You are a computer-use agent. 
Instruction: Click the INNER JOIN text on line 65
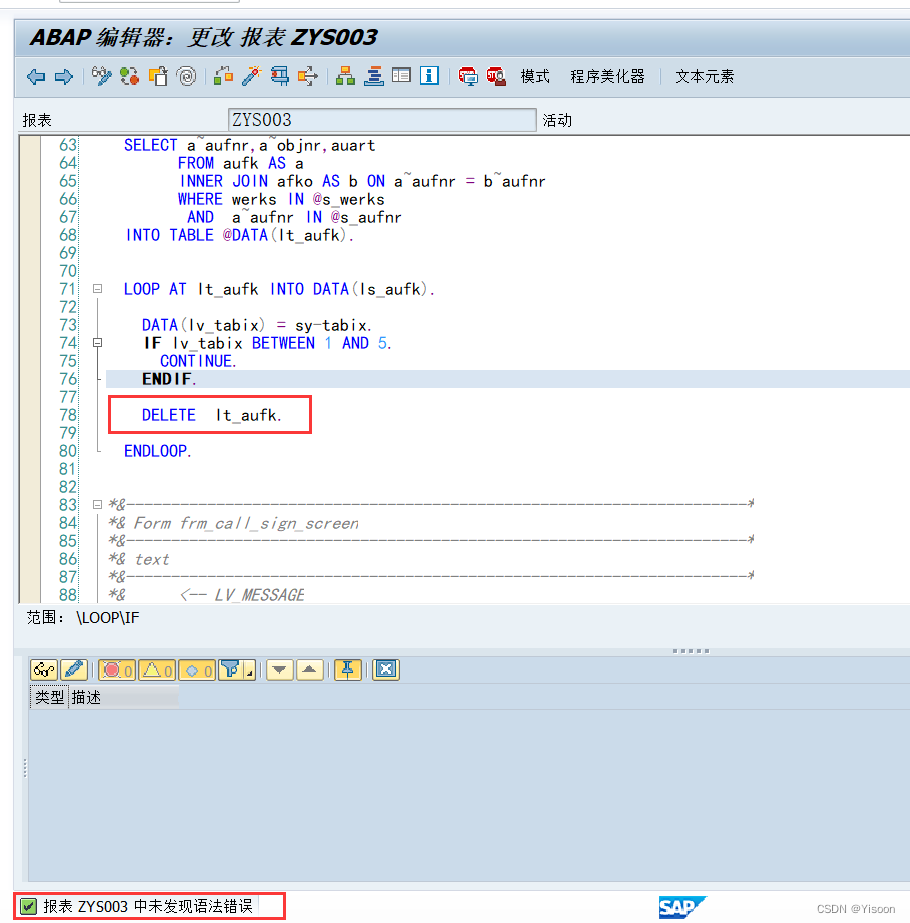tap(224, 181)
